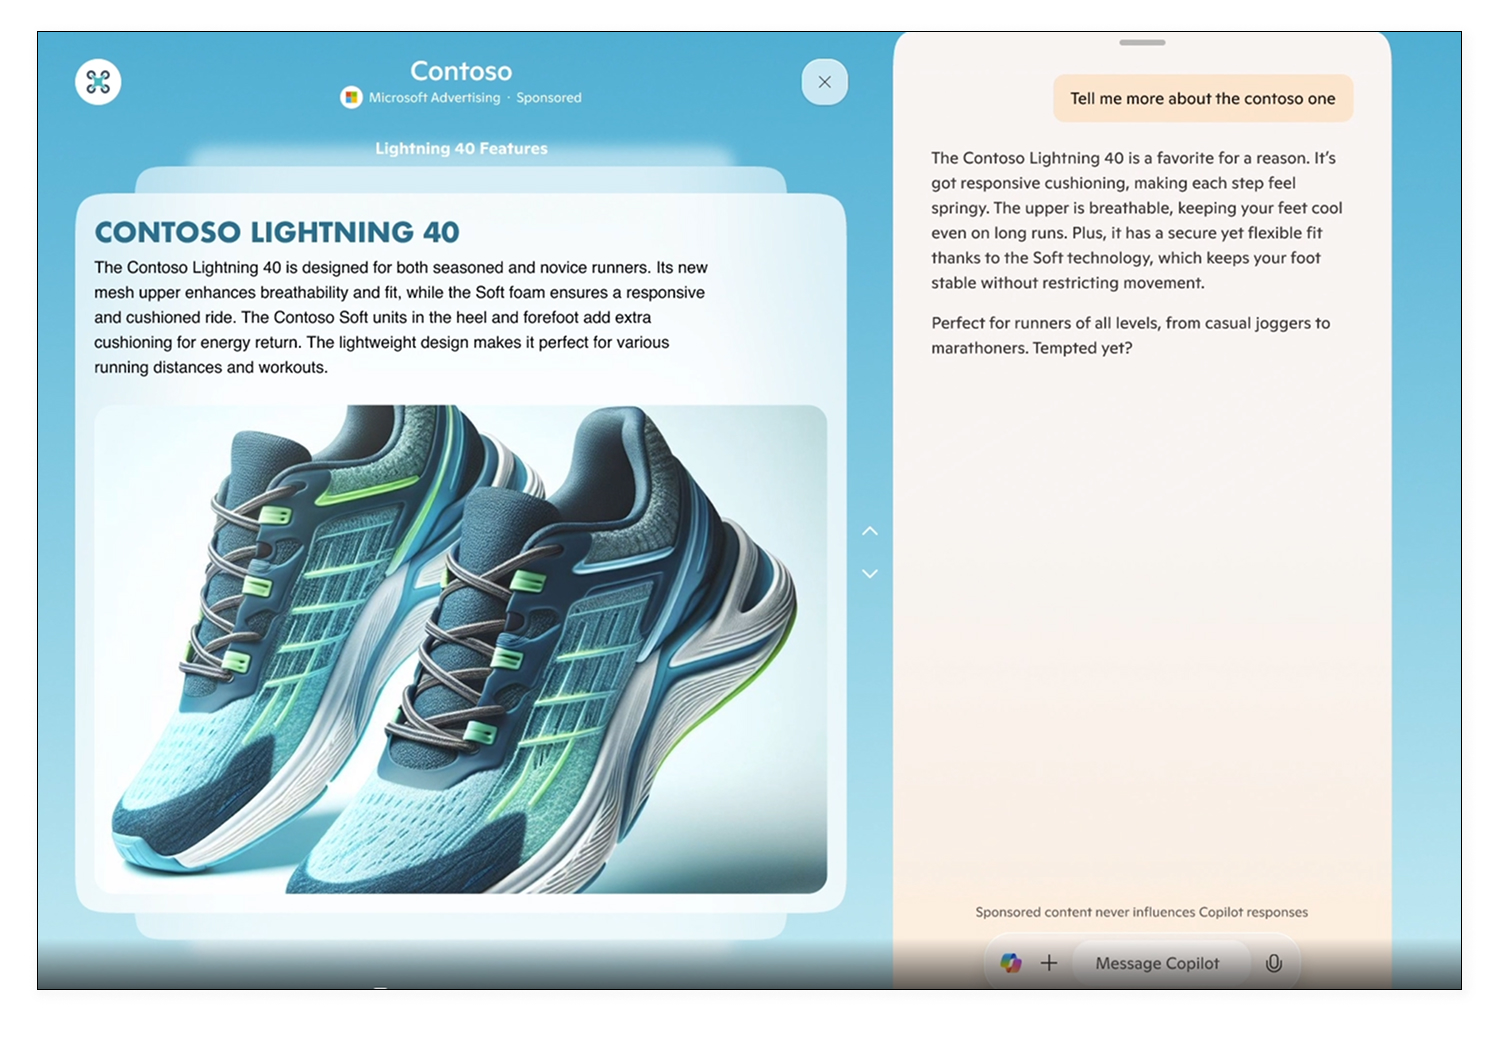Close the Contoso ad panel
The width and height of the screenshot is (1500, 1038).
824,82
